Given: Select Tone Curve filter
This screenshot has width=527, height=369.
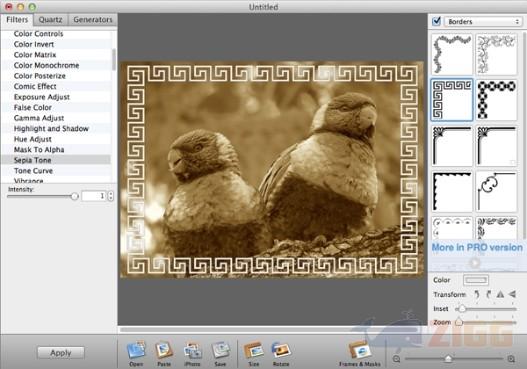Looking at the screenshot, I should click(56, 171).
